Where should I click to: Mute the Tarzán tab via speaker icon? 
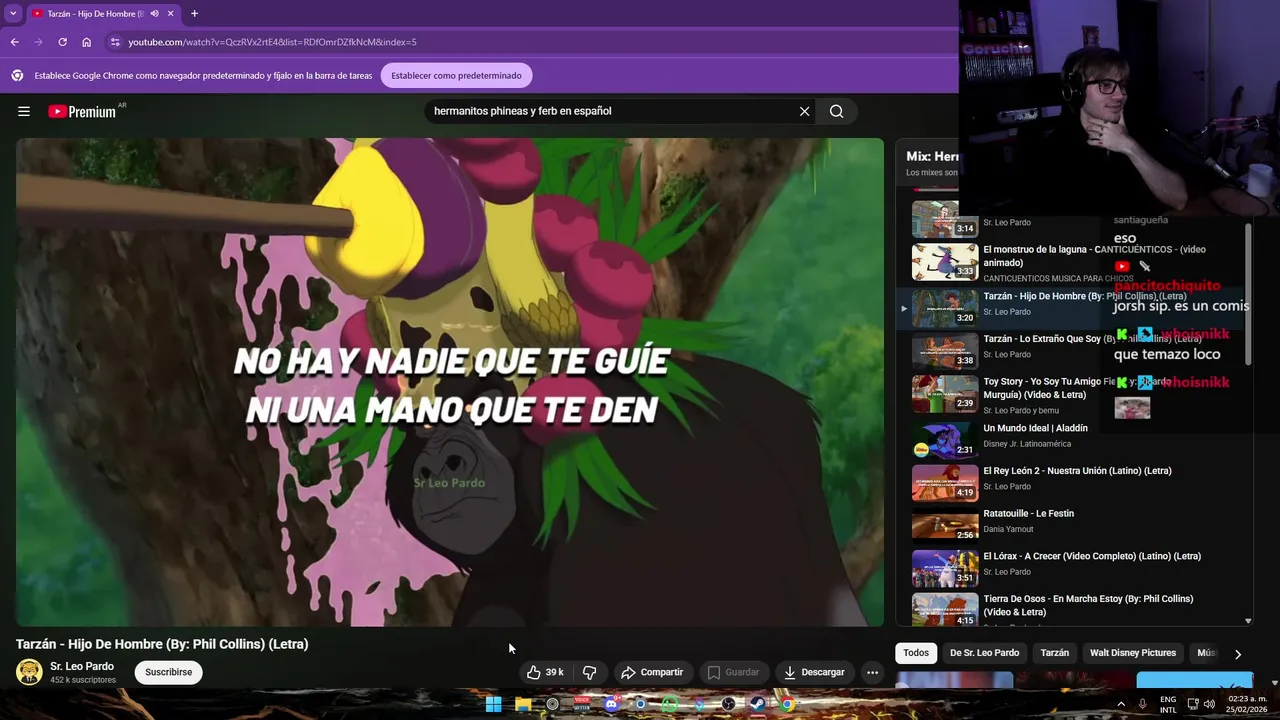(x=154, y=13)
